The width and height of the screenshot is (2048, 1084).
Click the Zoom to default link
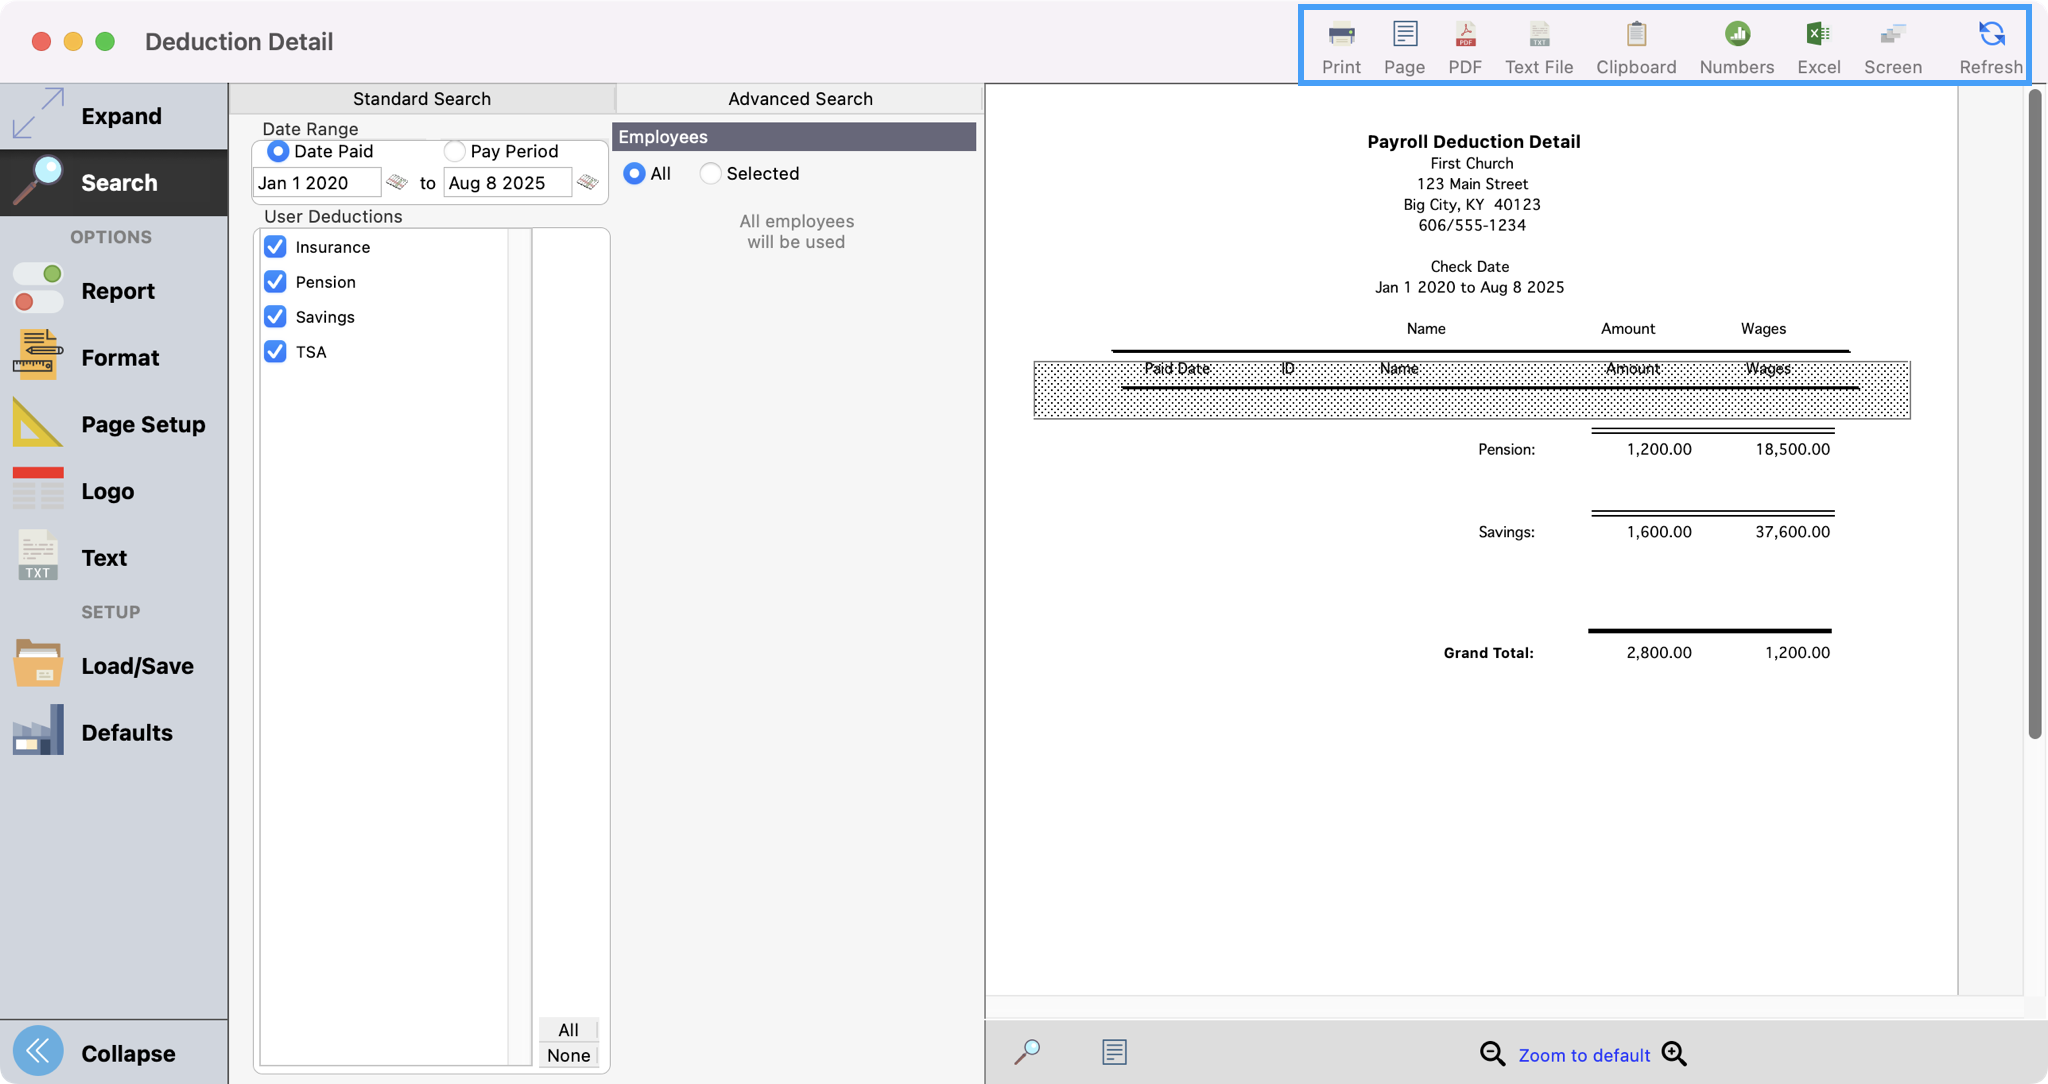pos(1583,1055)
